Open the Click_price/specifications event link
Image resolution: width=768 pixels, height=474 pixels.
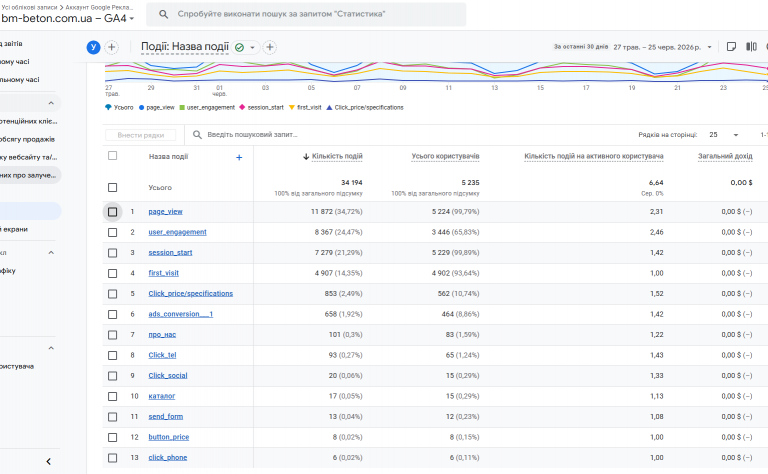191,294
